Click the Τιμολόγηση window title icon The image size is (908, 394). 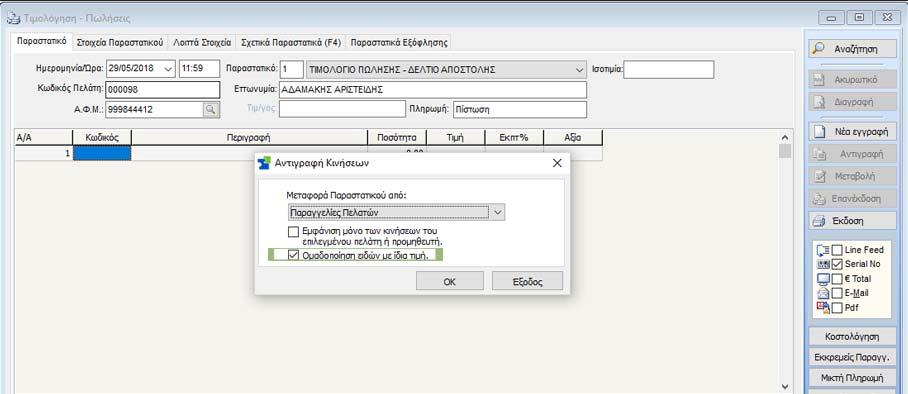click(12, 19)
